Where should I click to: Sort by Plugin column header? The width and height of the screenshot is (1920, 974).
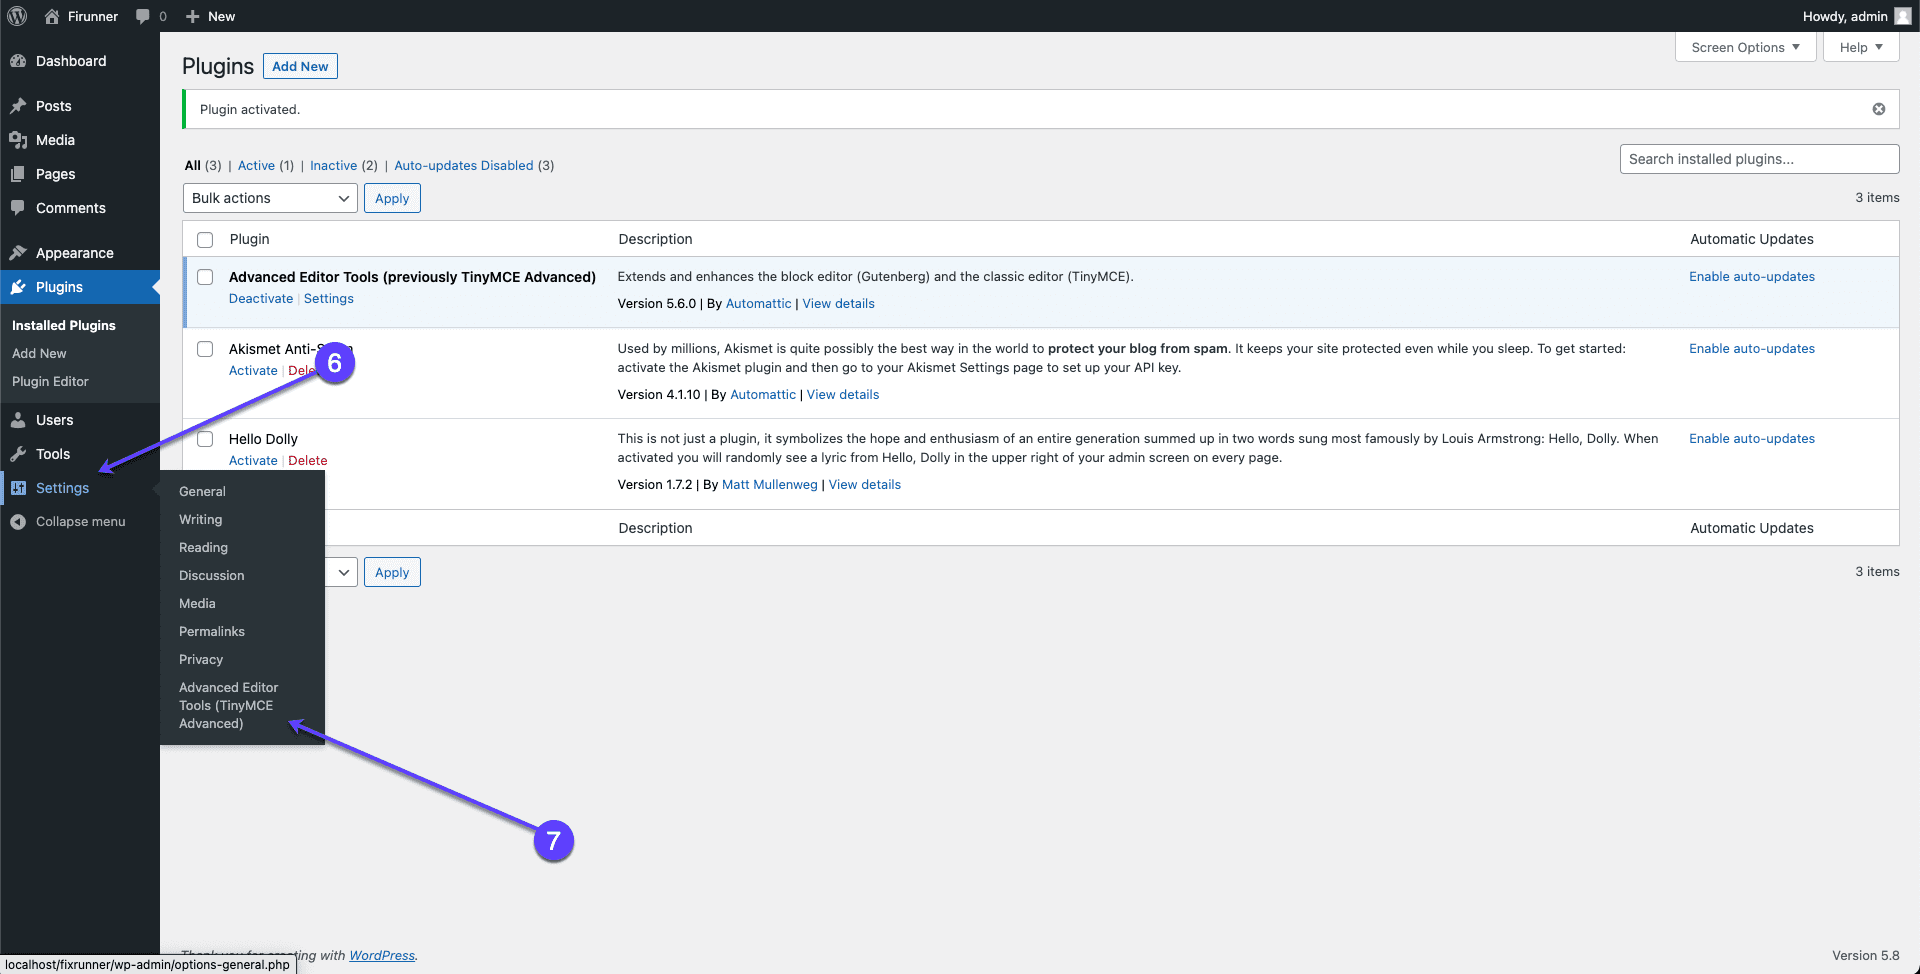click(249, 239)
